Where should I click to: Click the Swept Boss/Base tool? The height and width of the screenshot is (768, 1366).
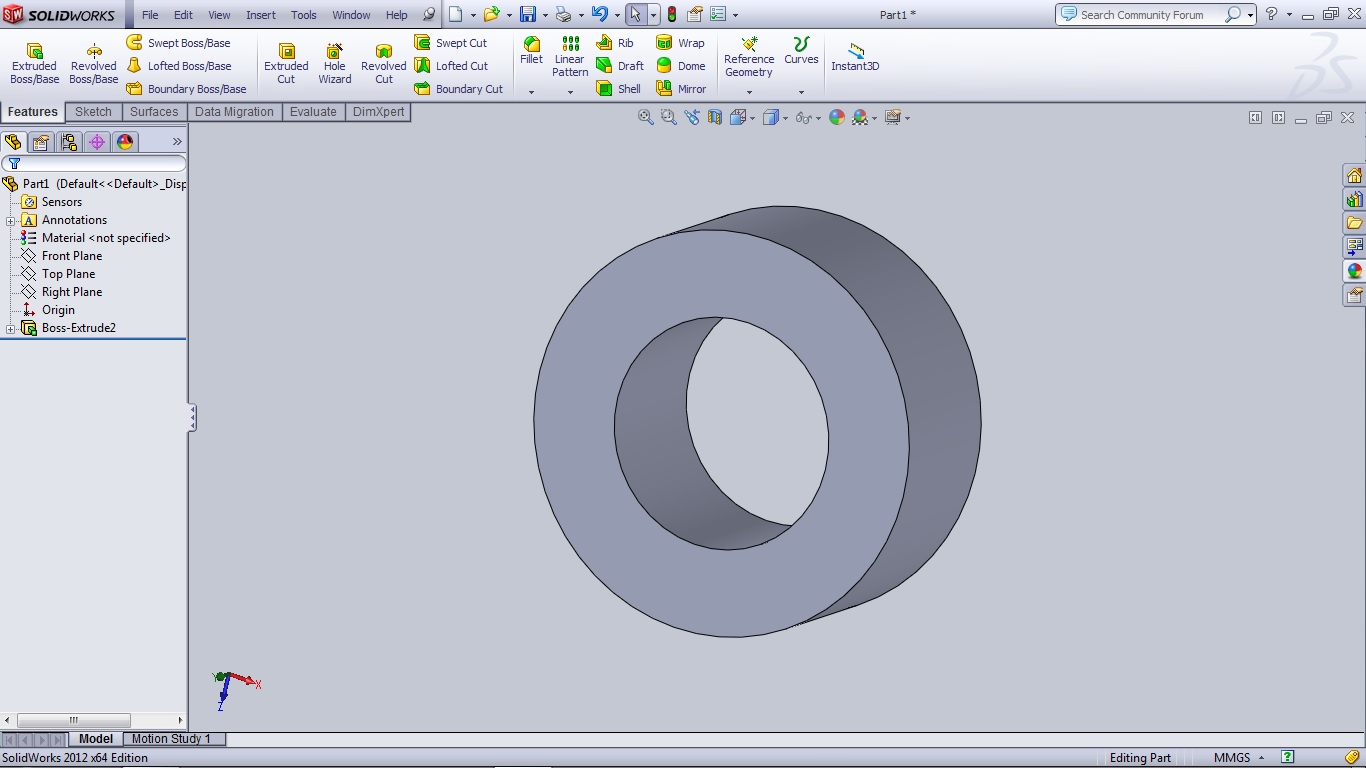178,43
